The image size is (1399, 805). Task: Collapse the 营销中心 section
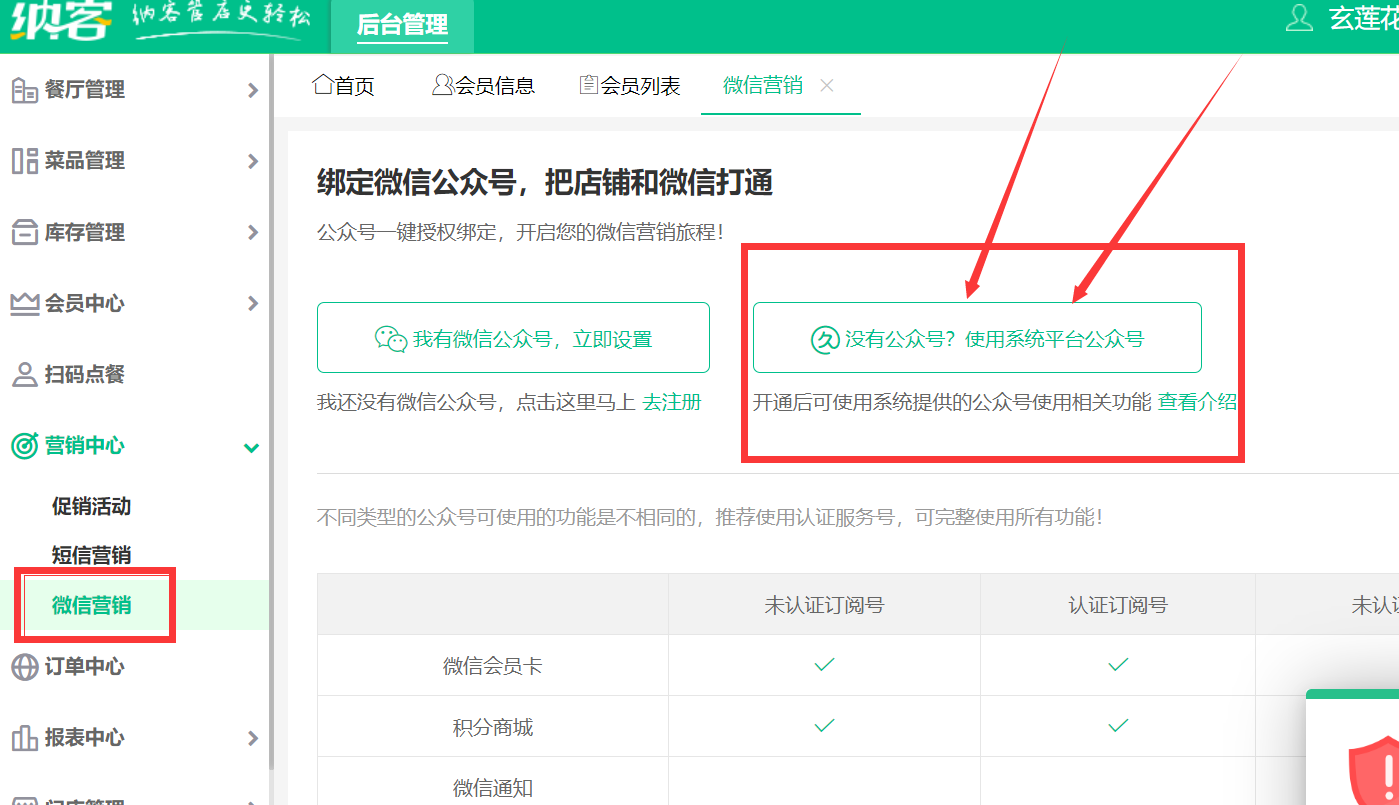pyautogui.click(x=252, y=446)
